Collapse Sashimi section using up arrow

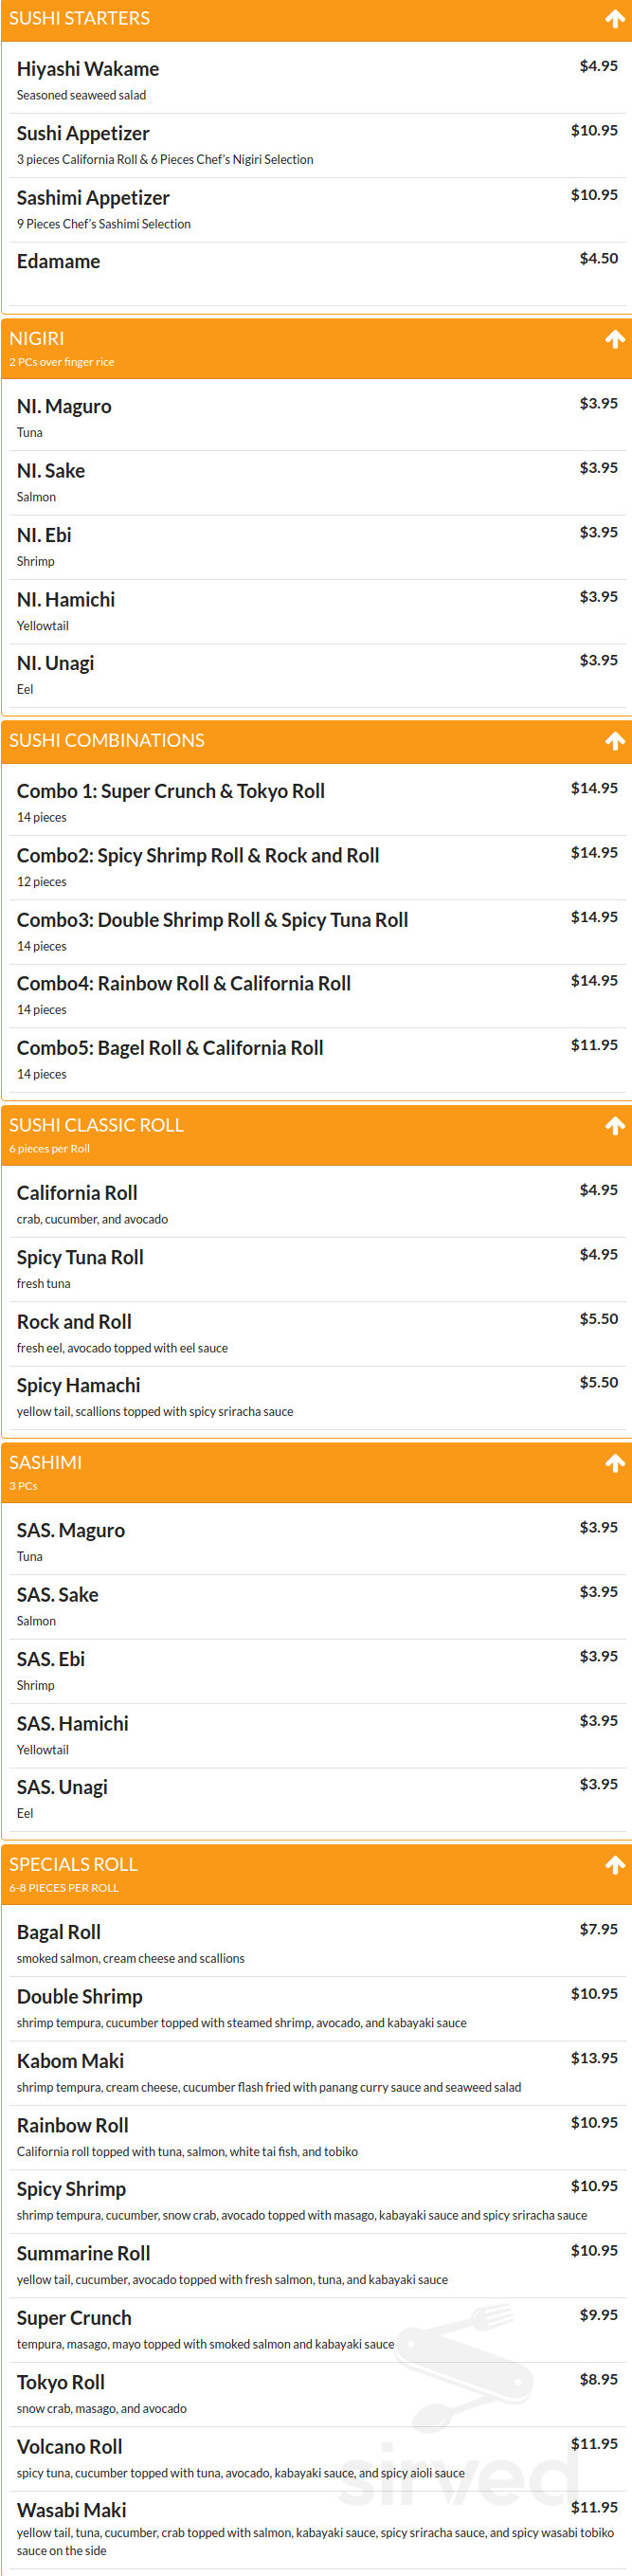(615, 1463)
